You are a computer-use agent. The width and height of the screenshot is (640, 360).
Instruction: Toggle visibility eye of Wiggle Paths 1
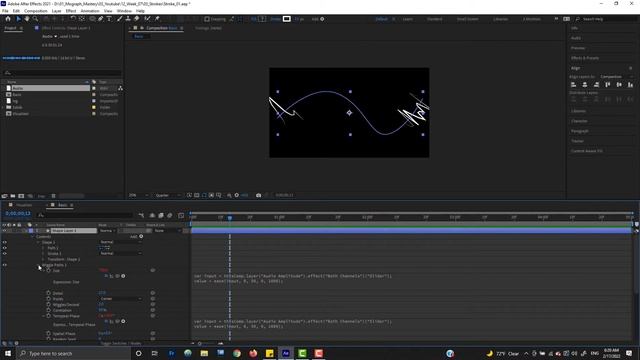4,265
